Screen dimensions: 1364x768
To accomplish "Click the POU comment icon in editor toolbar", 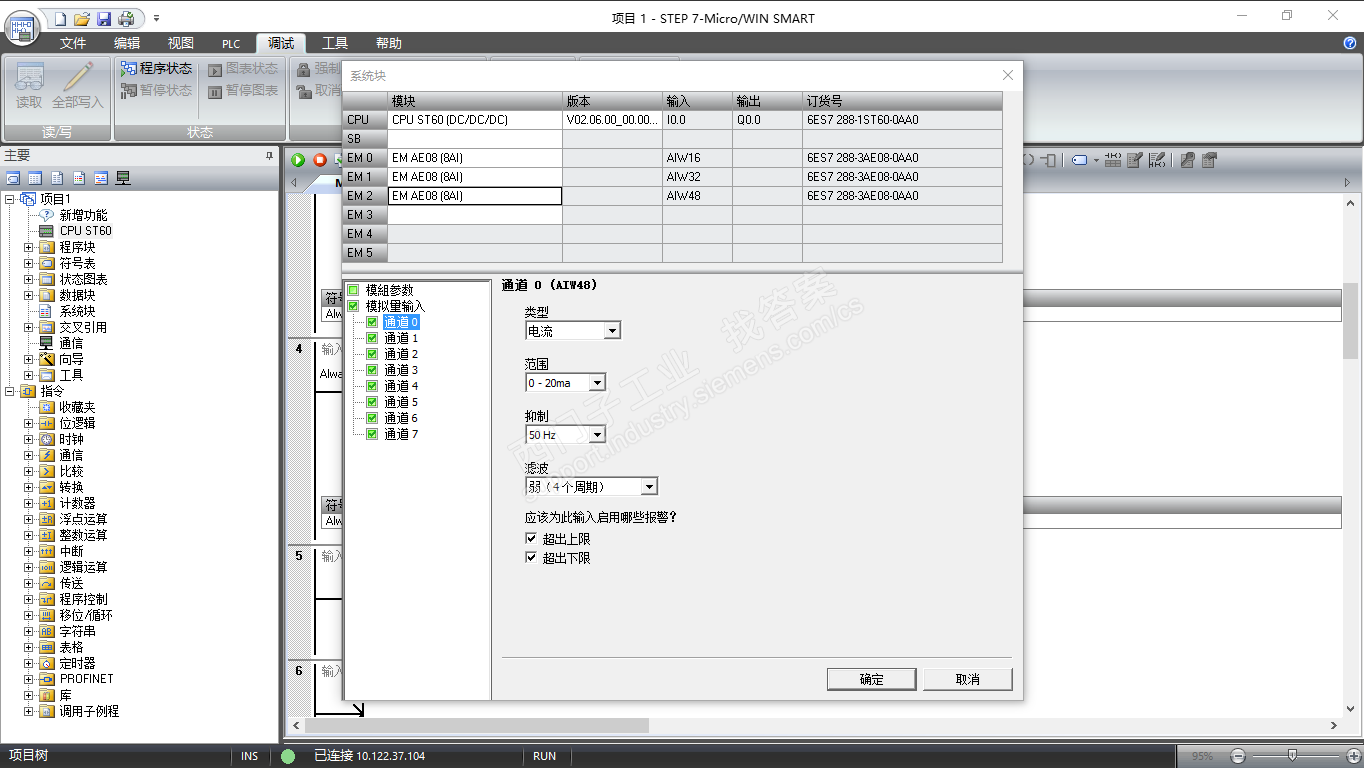I will (x=1134, y=160).
